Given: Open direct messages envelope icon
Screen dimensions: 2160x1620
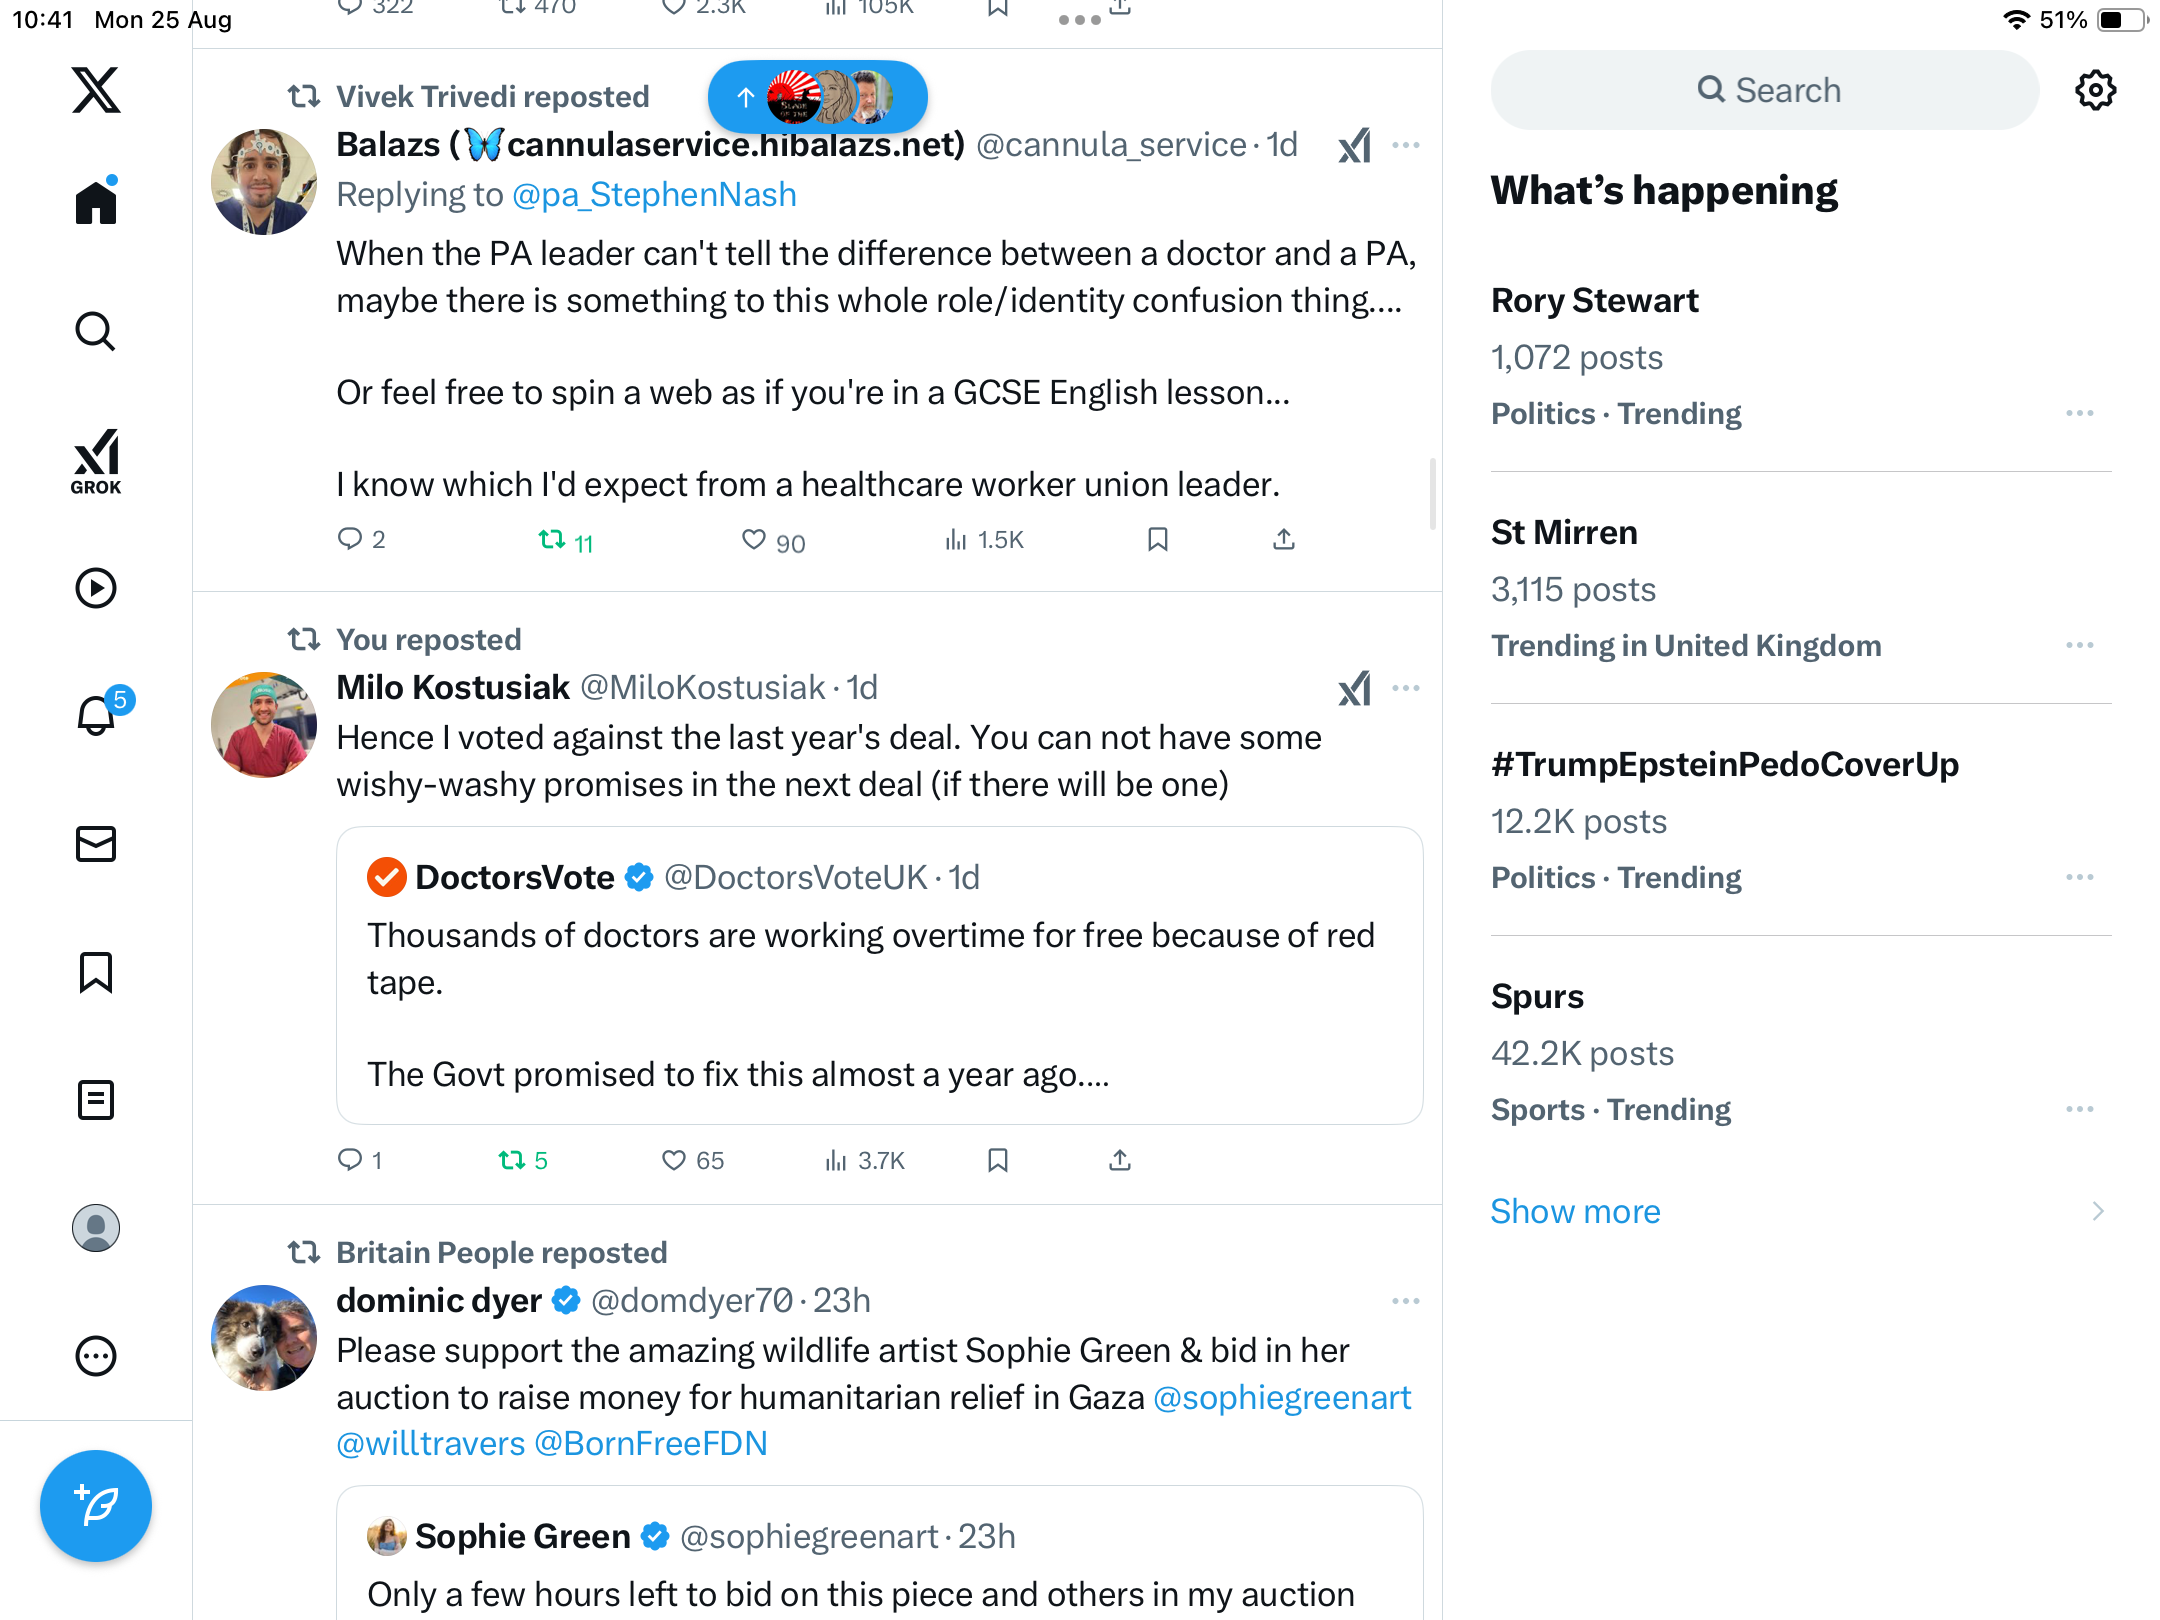Looking at the screenshot, I should coord(96,844).
